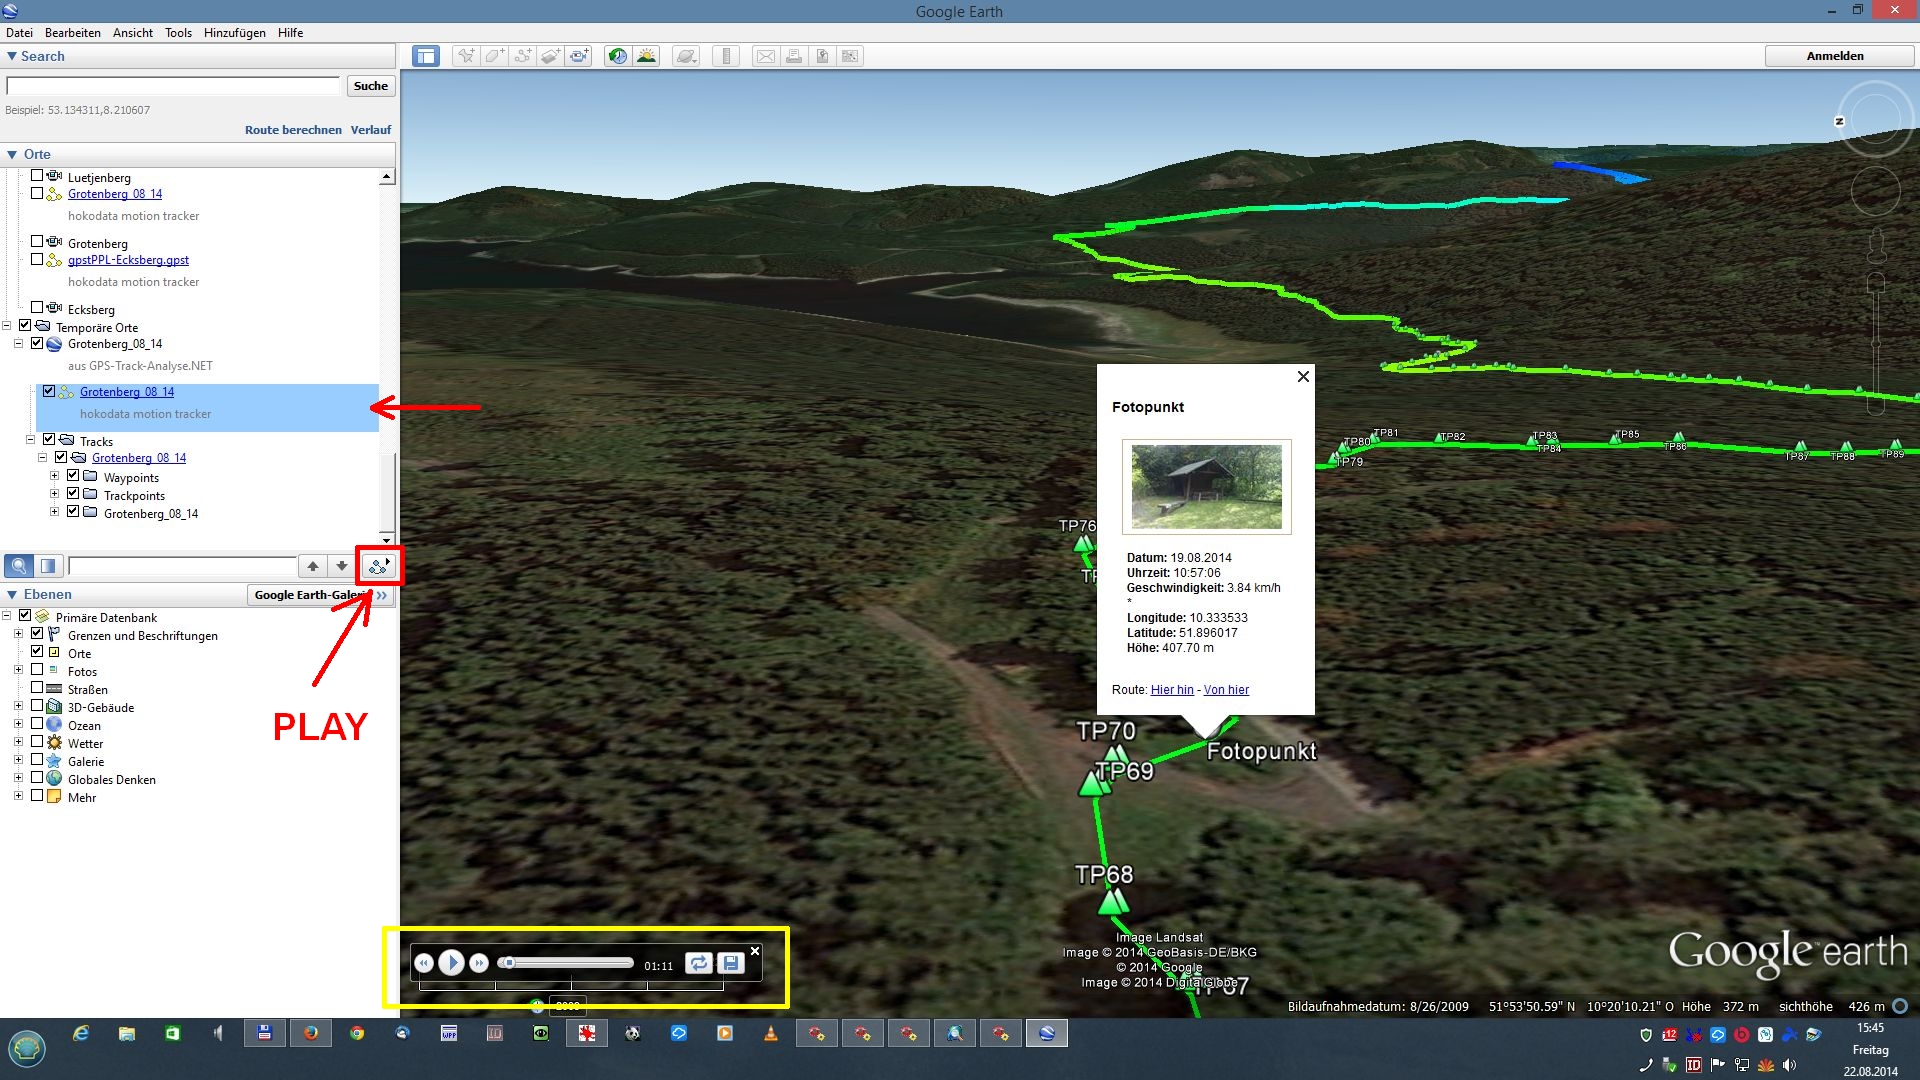
Task: Expand the Wetter layer node
Action: click(18, 742)
